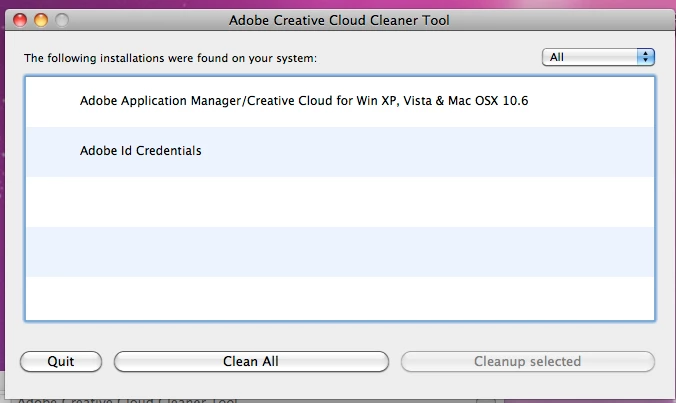Quit the Cleaner Tool via Quit button
Image resolution: width=676 pixels, height=403 pixels.
click(61, 361)
